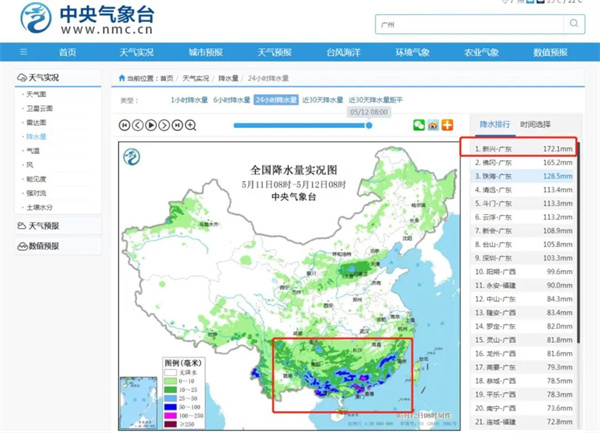
Task: Open 雷达图 in the left sidebar
Action: tap(36, 121)
